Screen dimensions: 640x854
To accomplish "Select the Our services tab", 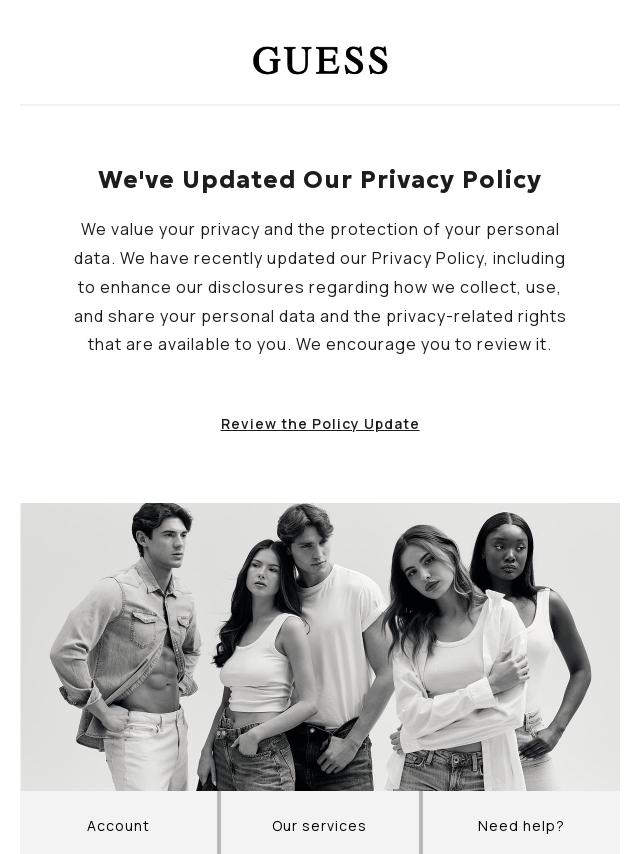I will [x=319, y=825].
